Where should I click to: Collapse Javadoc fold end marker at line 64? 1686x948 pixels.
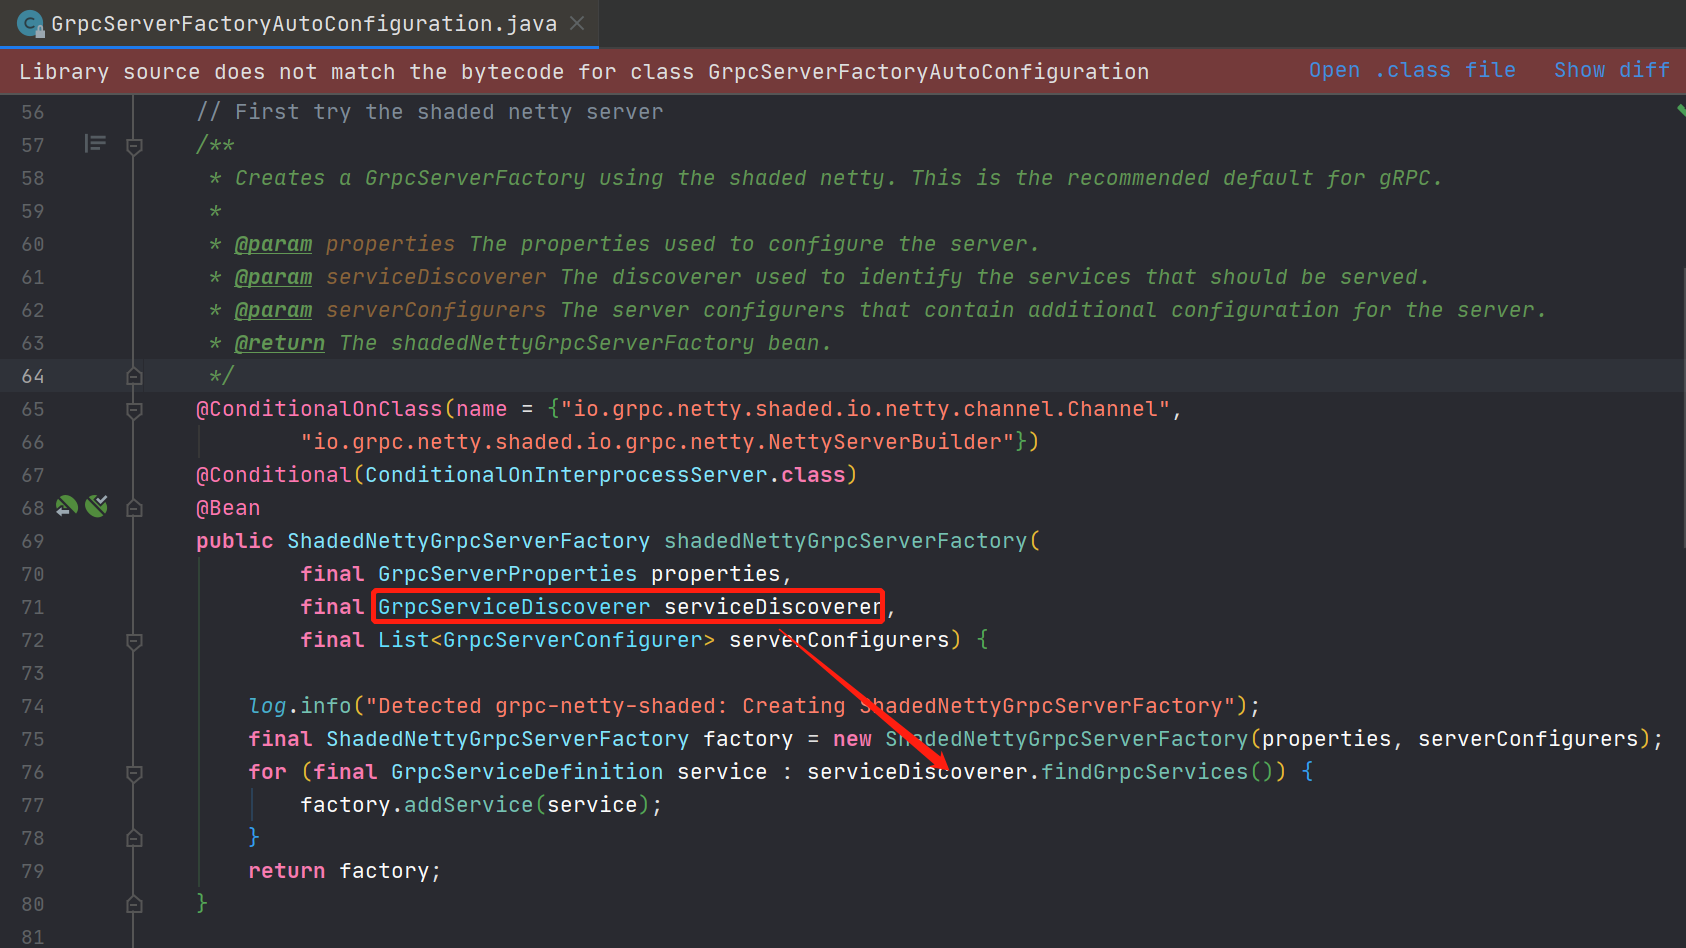pyautogui.click(x=134, y=376)
